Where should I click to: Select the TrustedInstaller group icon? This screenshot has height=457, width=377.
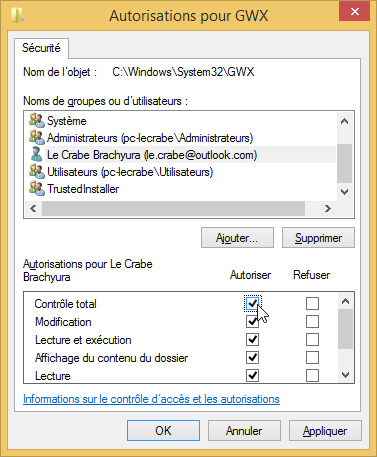click(37, 188)
